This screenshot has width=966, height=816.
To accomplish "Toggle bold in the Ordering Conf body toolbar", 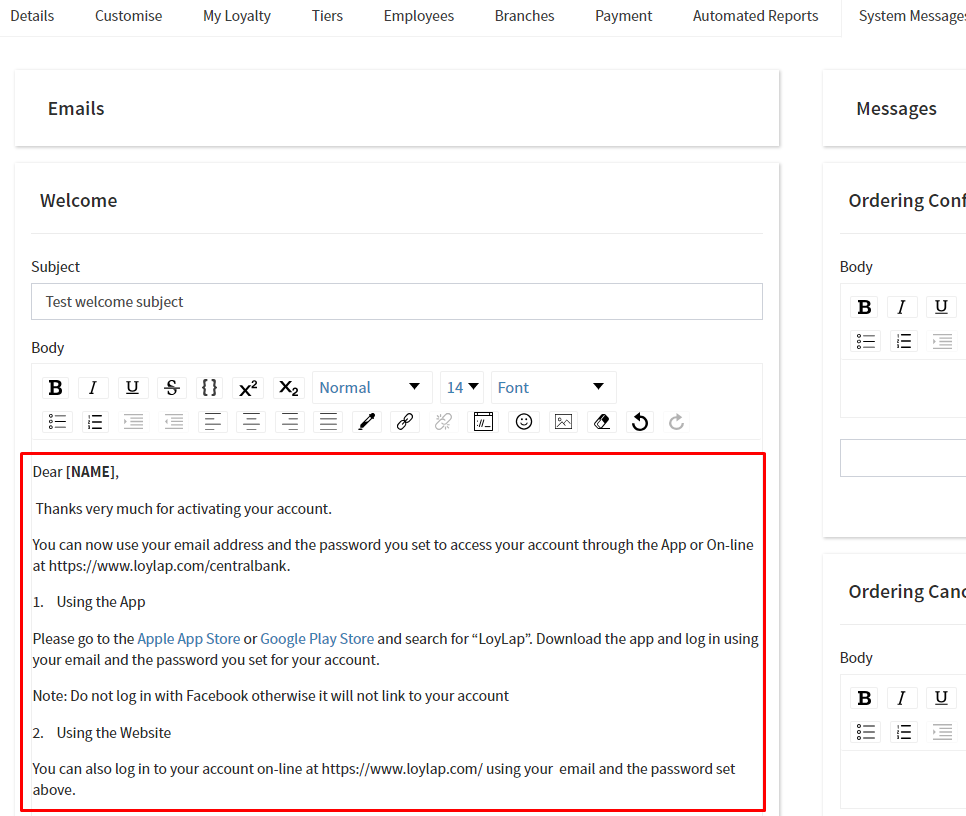I will point(864,307).
